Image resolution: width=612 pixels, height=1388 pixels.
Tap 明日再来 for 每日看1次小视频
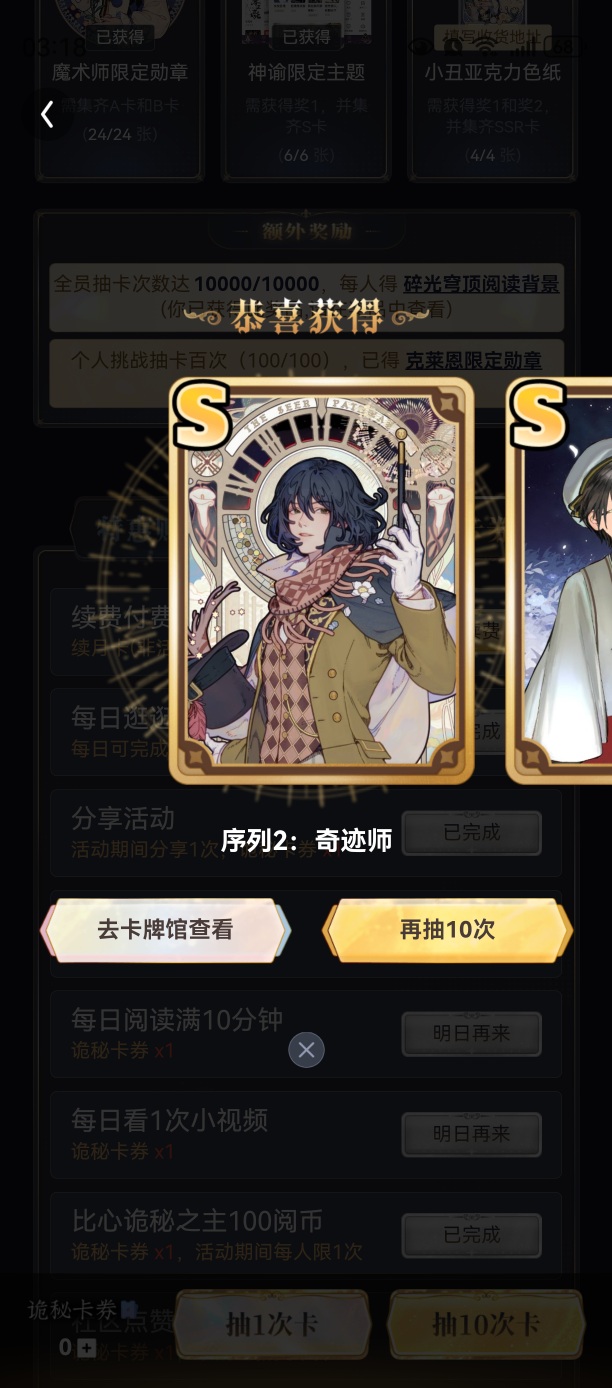472,1134
